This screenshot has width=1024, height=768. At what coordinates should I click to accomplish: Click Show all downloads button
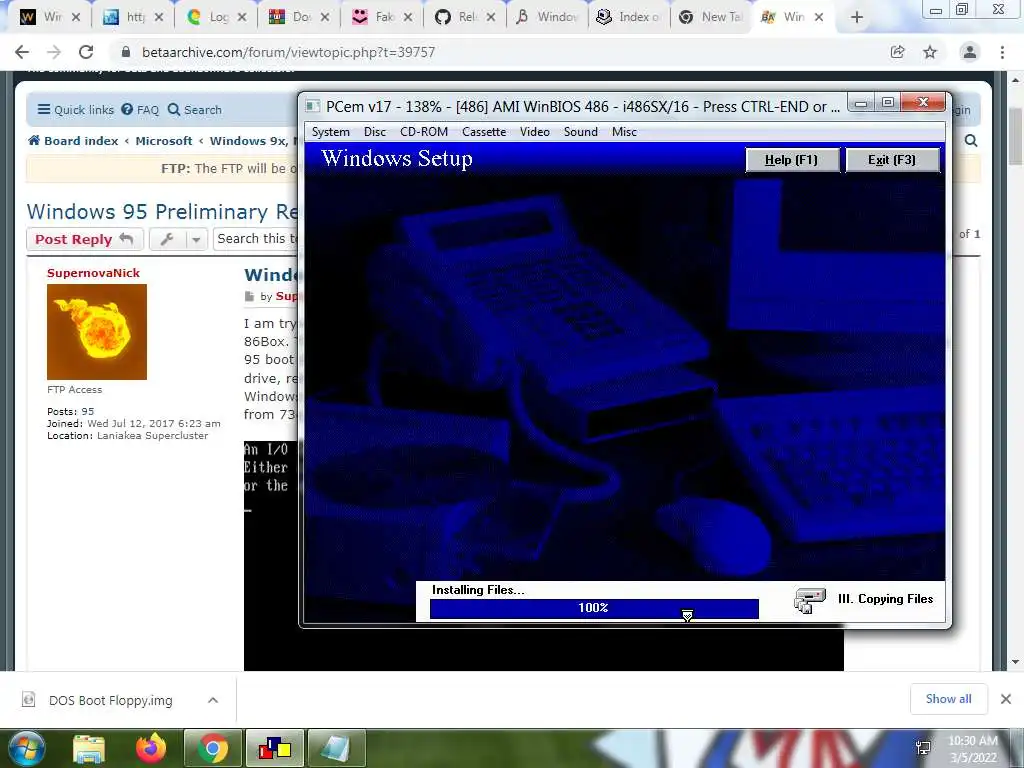point(948,699)
